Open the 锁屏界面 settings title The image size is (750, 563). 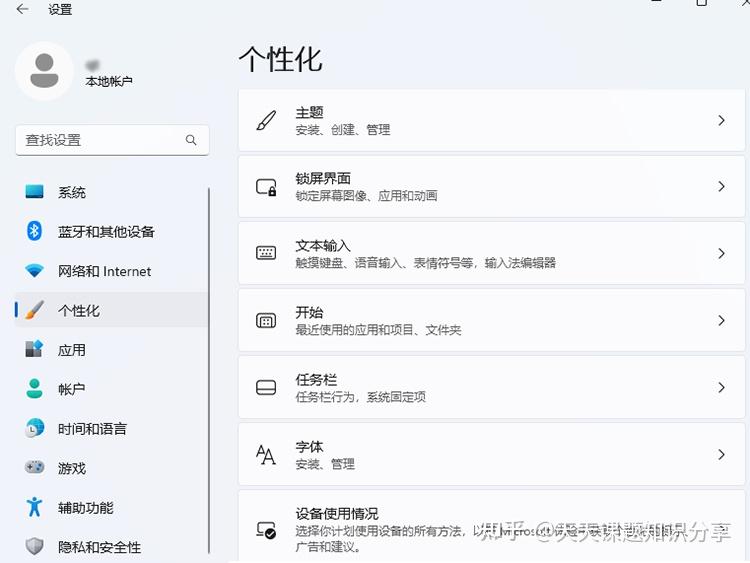coord(323,178)
